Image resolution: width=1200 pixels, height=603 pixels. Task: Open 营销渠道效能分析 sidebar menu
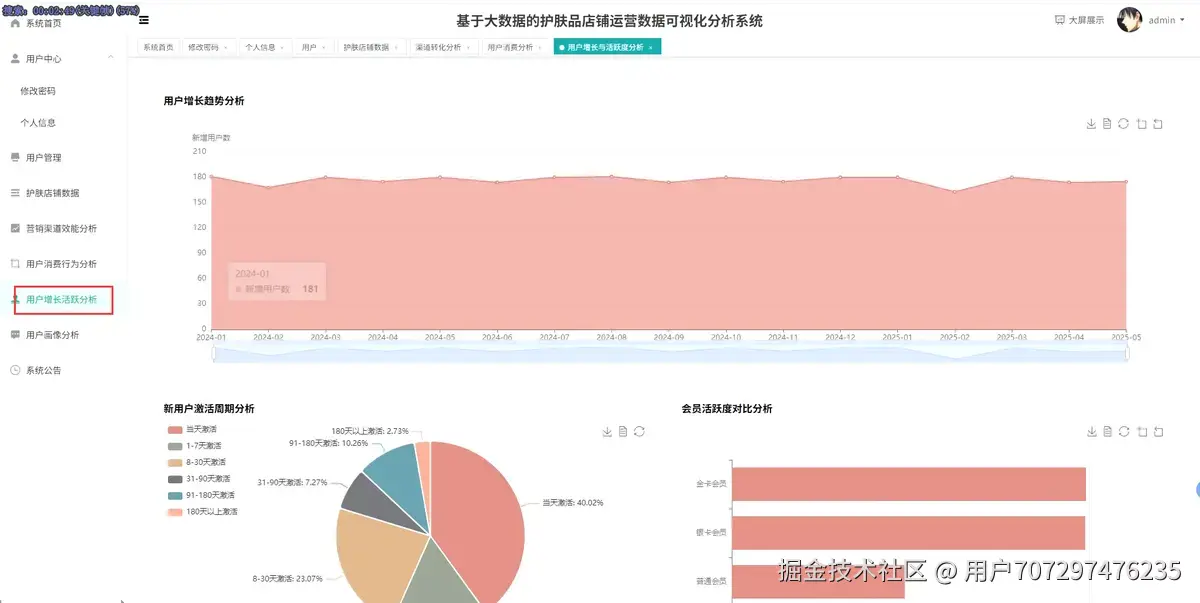[60, 229]
